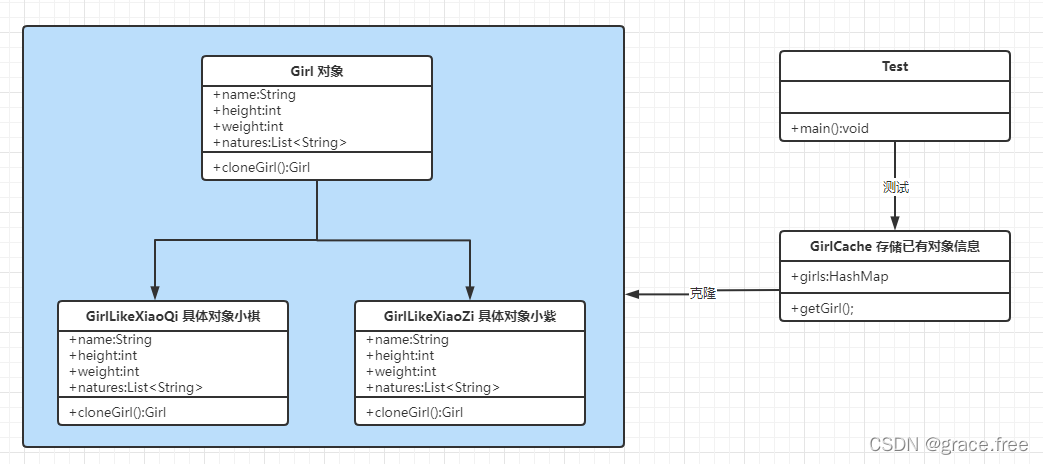Click the empty attributes section of Test class
This screenshot has width=1043, height=464.
coord(895,98)
